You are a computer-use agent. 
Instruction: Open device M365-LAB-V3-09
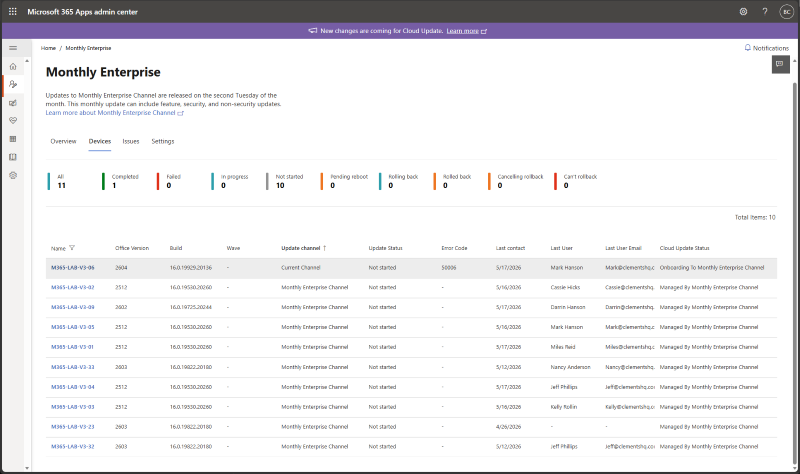(72, 307)
